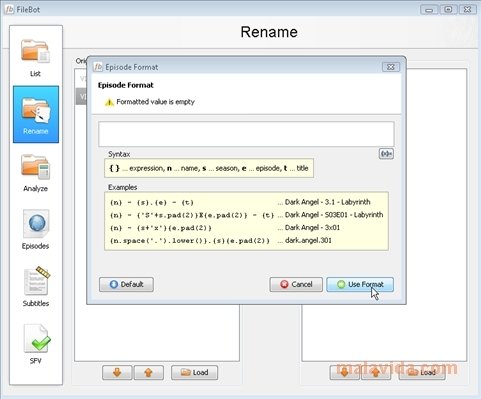
Task: Click result text "dark.angel.301"
Action: (308, 240)
